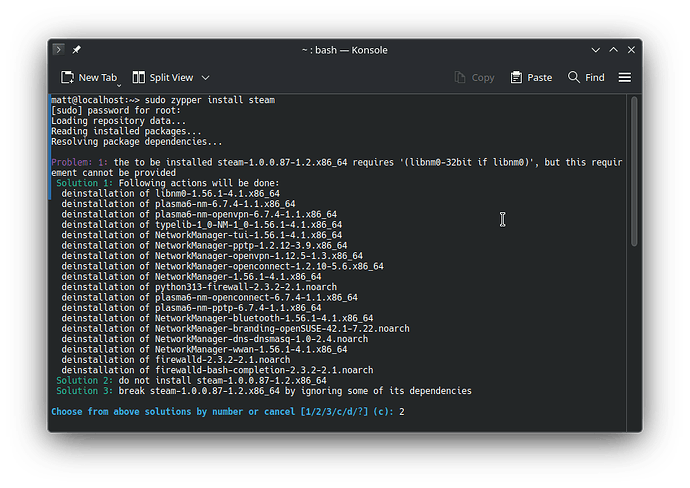Maximize the Konsole window
690x488 pixels.
click(x=613, y=50)
